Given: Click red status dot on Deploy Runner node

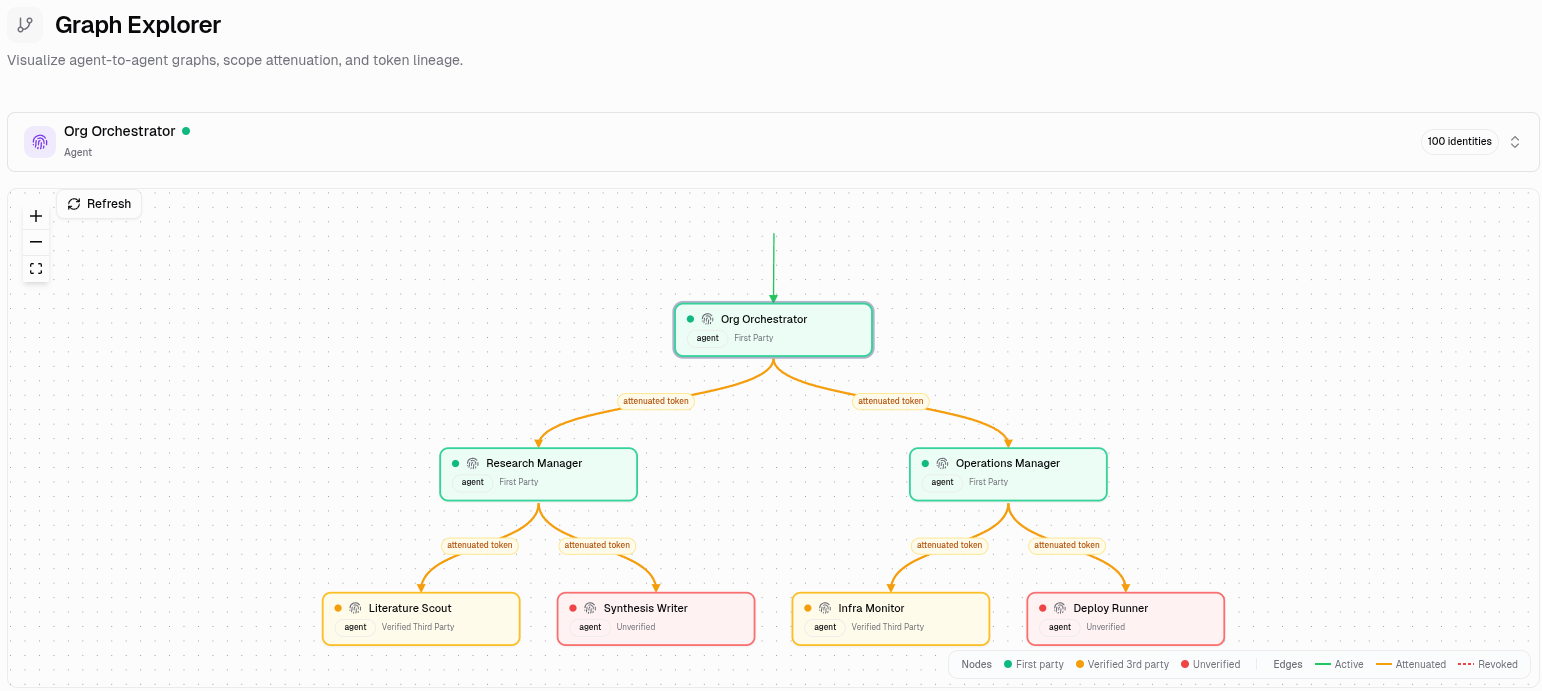Looking at the screenshot, I should 1043,608.
